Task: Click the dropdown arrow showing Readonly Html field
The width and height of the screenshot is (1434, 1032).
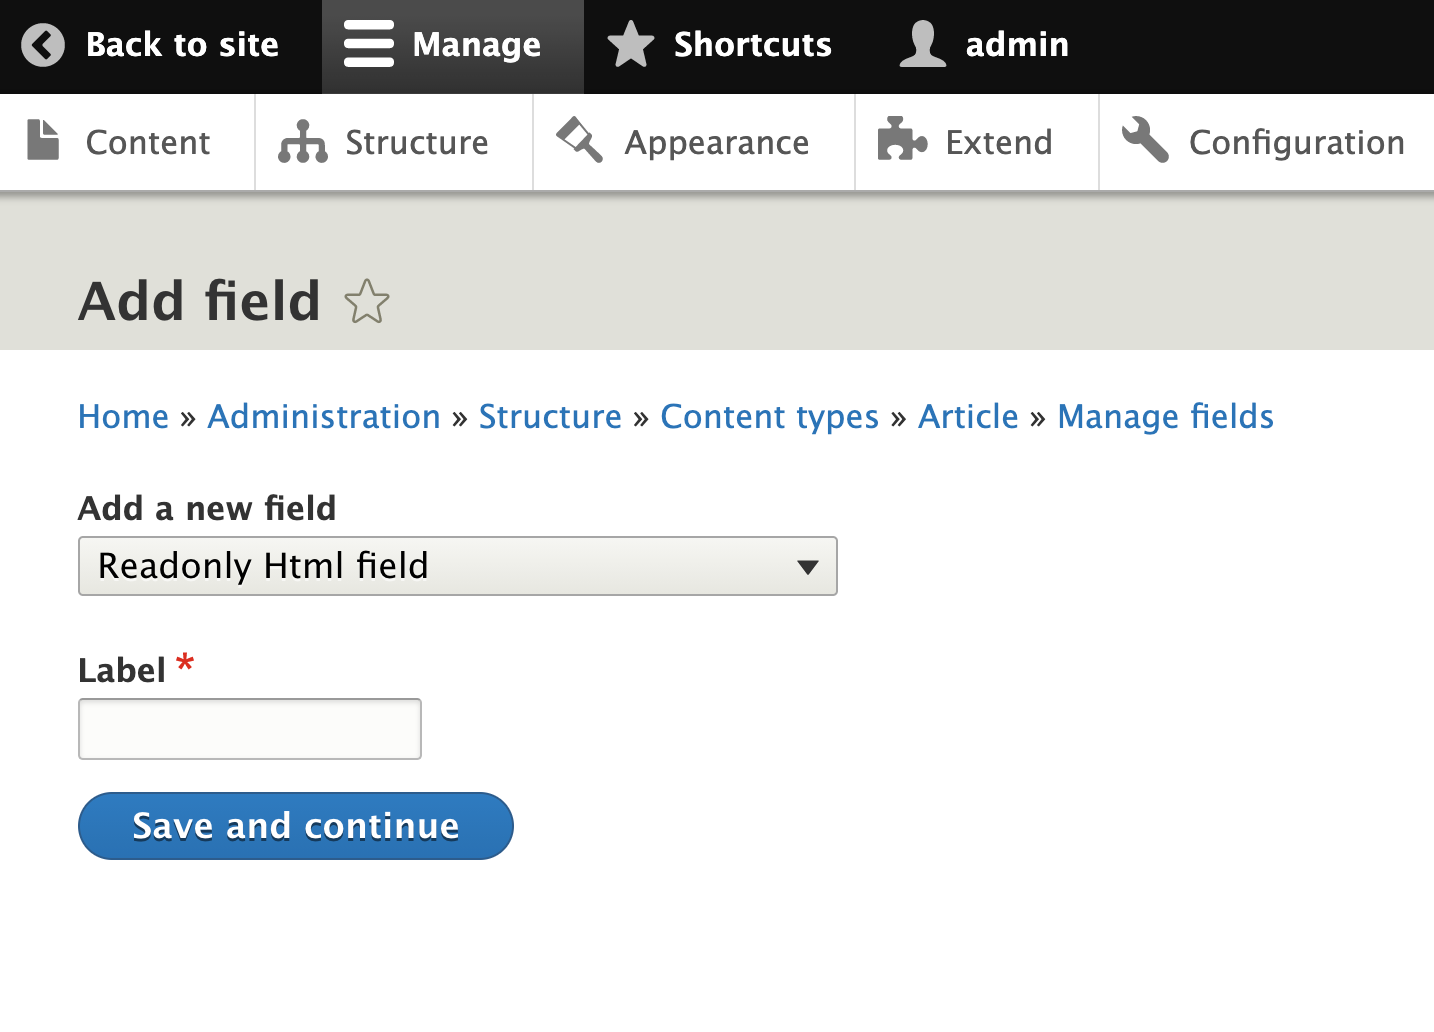Action: coord(807,566)
